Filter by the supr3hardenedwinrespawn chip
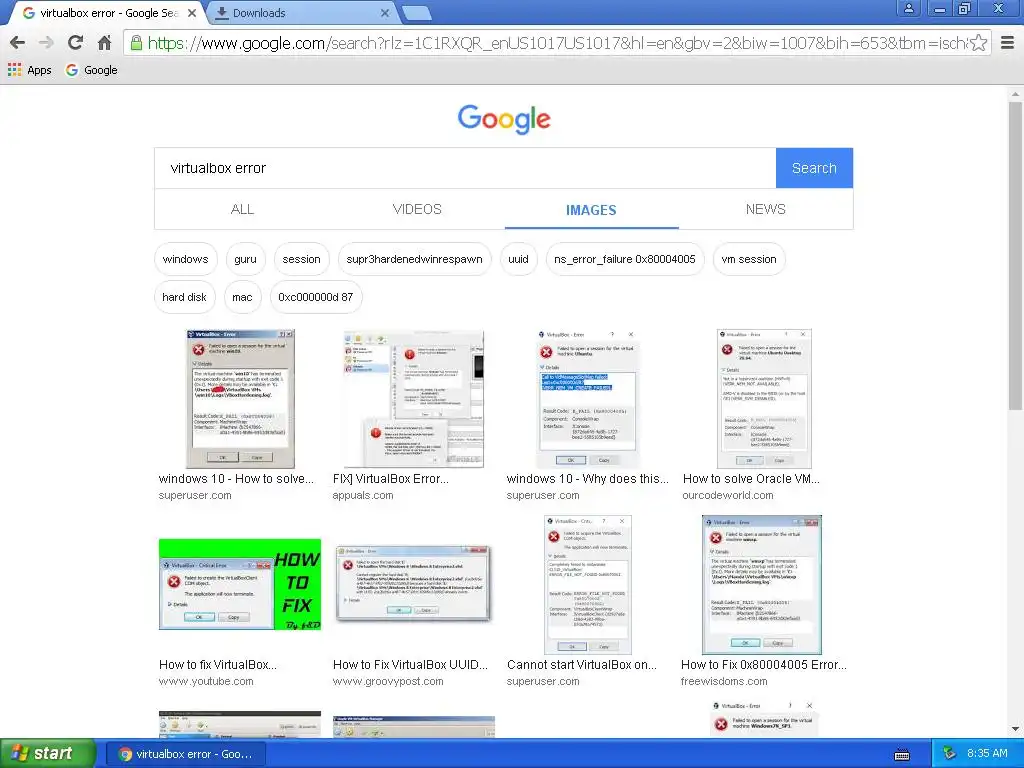1024x768 pixels. point(414,259)
